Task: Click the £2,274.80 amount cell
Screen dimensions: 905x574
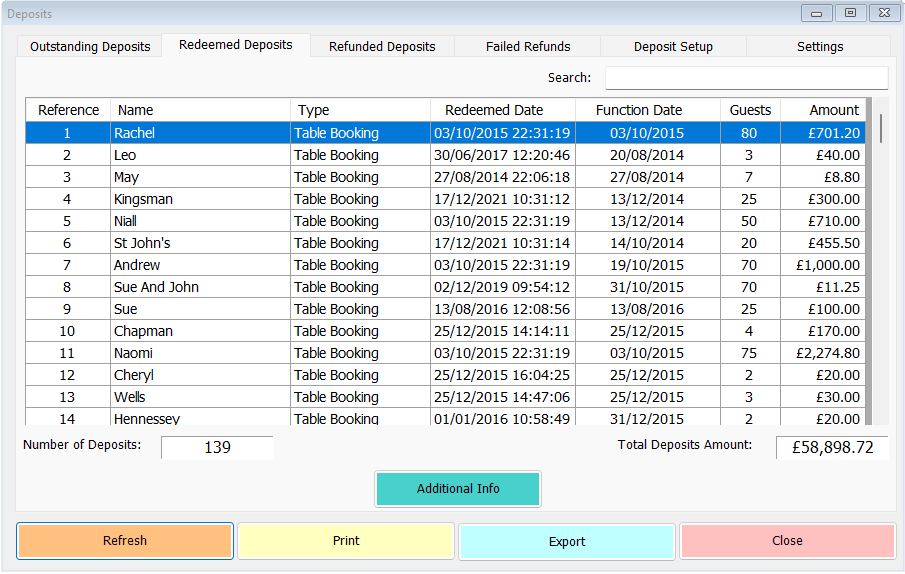Action: [823, 353]
